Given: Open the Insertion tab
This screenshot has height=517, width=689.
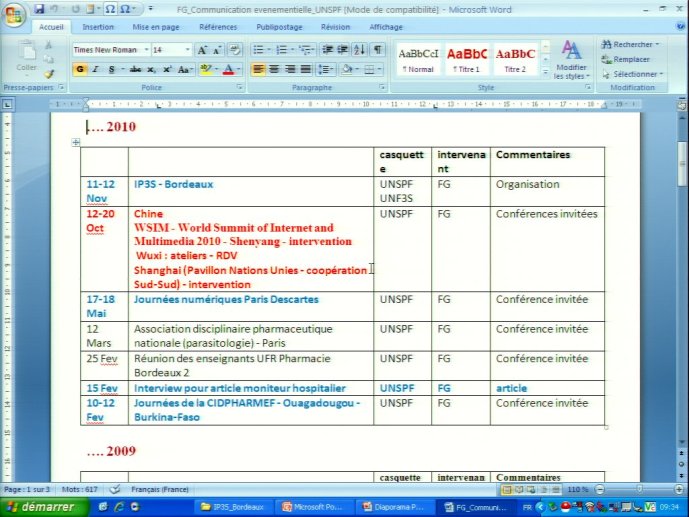Looking at the screenshot, I should click(98, 27).
